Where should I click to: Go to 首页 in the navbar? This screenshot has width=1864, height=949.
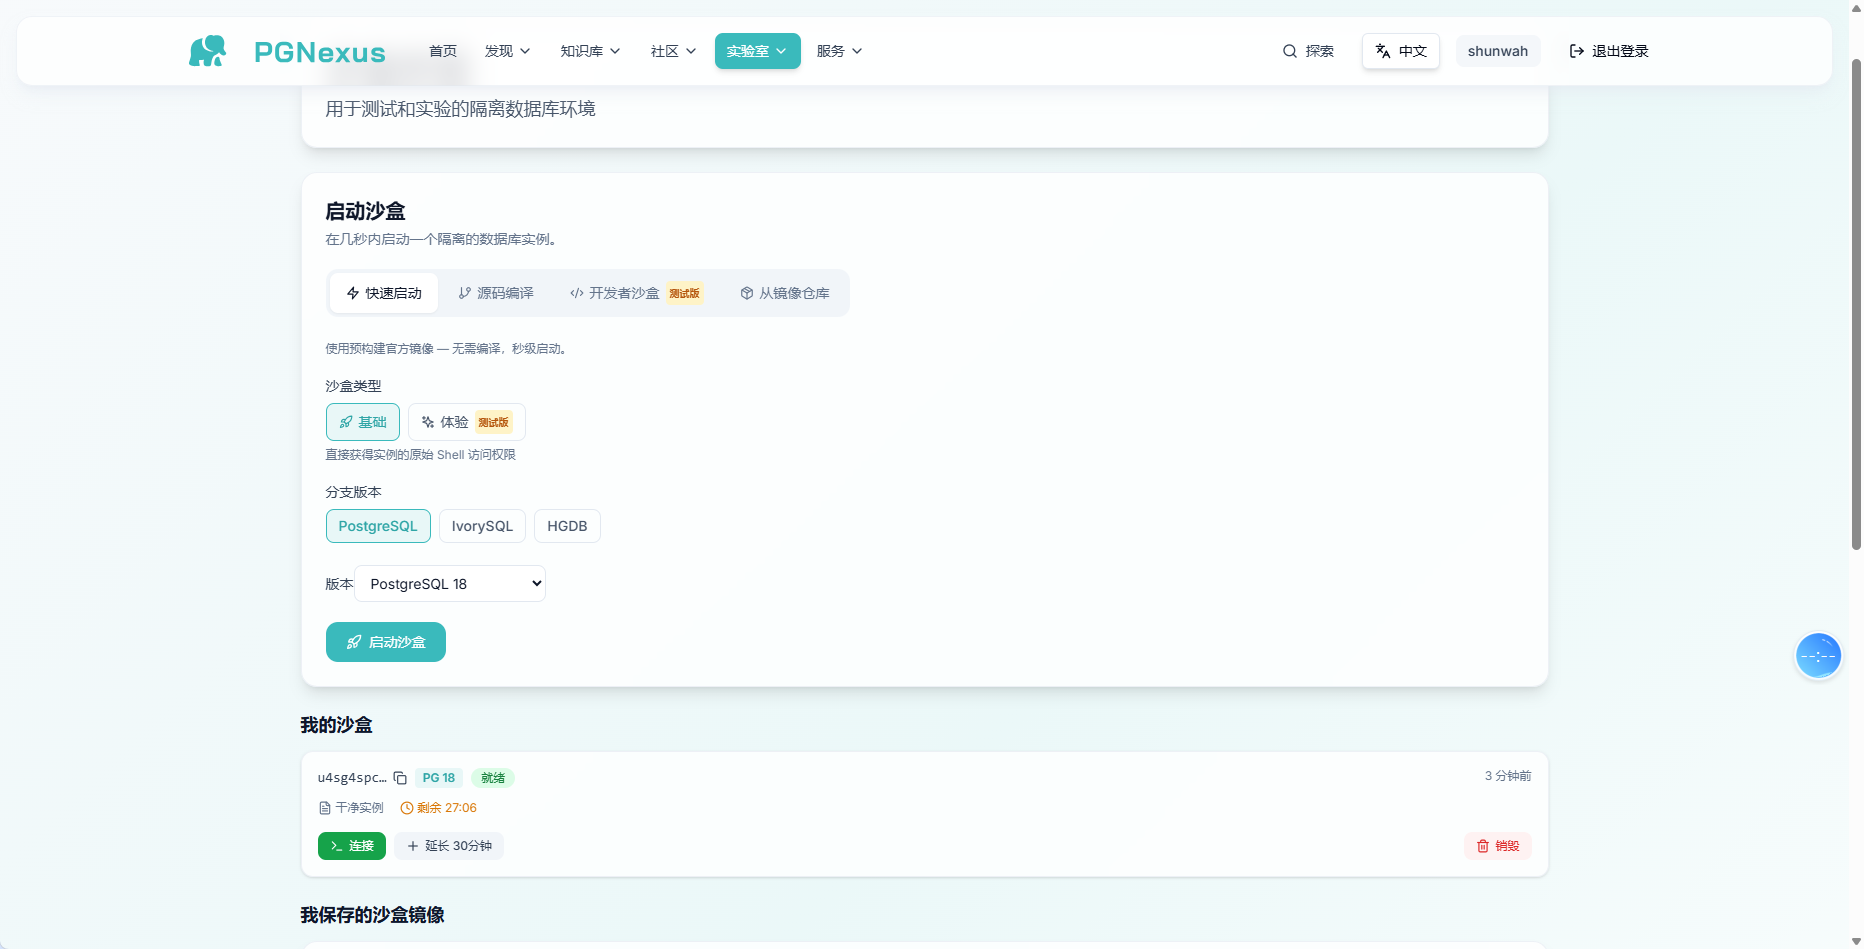(x=443, y=51)
